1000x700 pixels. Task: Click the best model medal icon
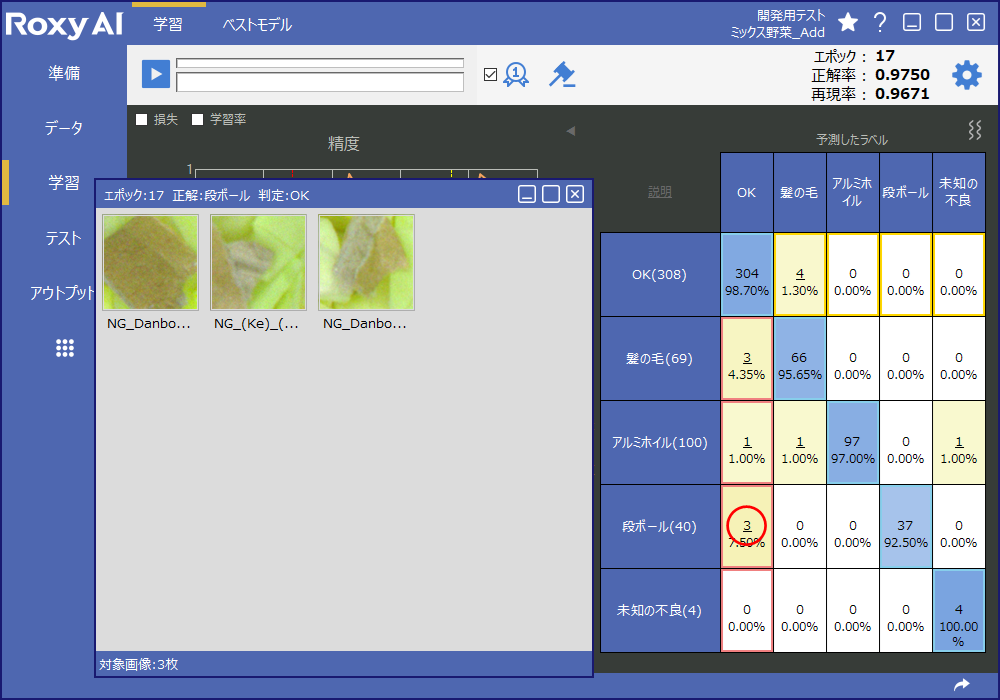(x=516, y=75)
